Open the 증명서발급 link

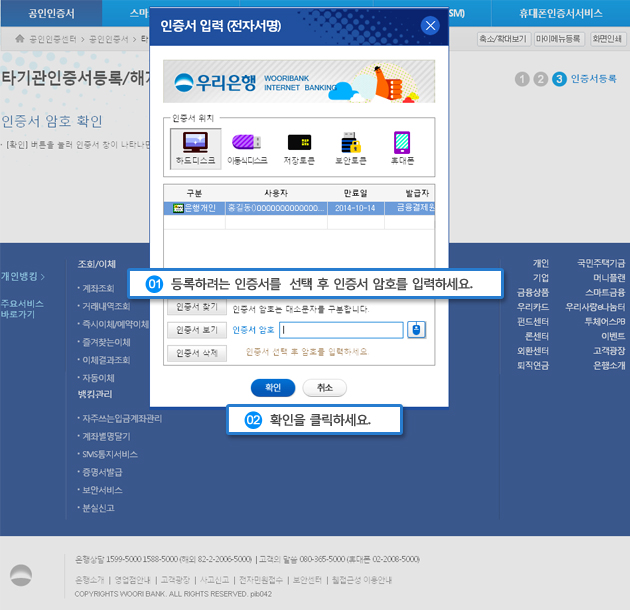tap(102, 472)
